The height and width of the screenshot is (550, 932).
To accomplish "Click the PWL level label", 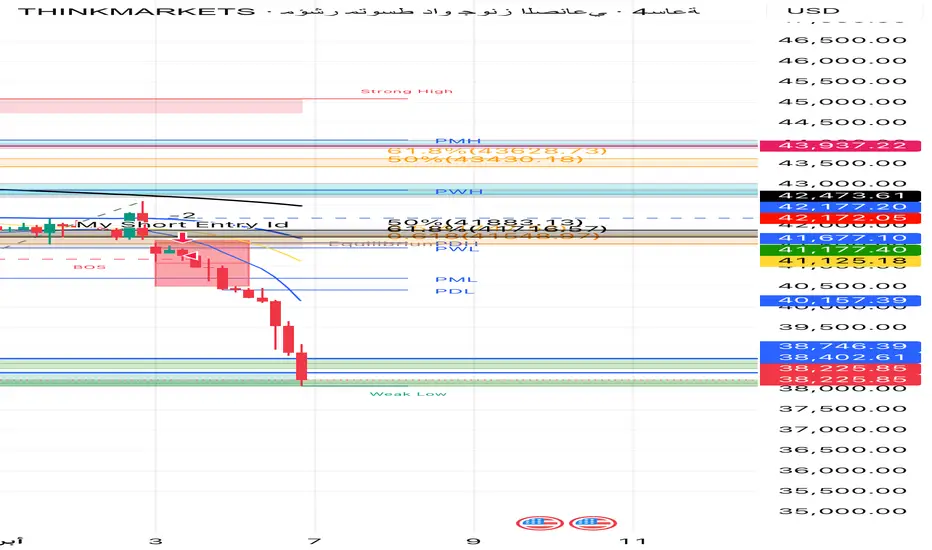I will [x=456, y=249].
